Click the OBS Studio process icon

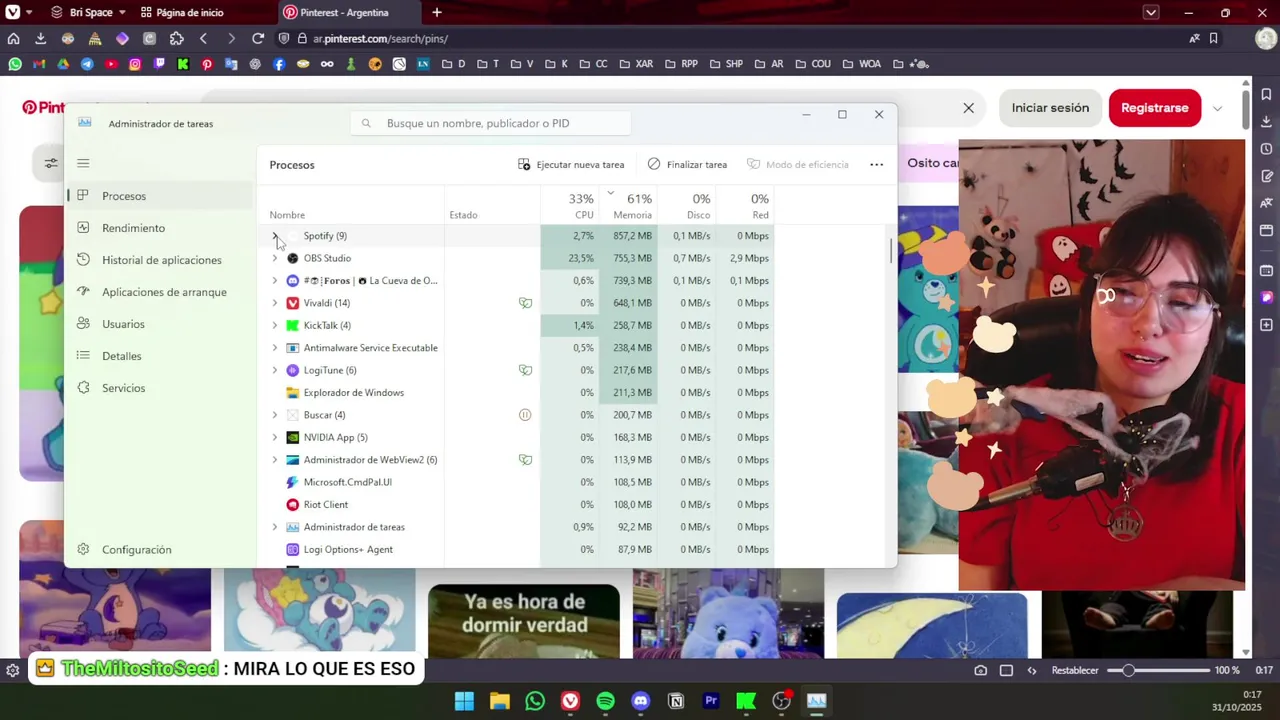(292, 258)
